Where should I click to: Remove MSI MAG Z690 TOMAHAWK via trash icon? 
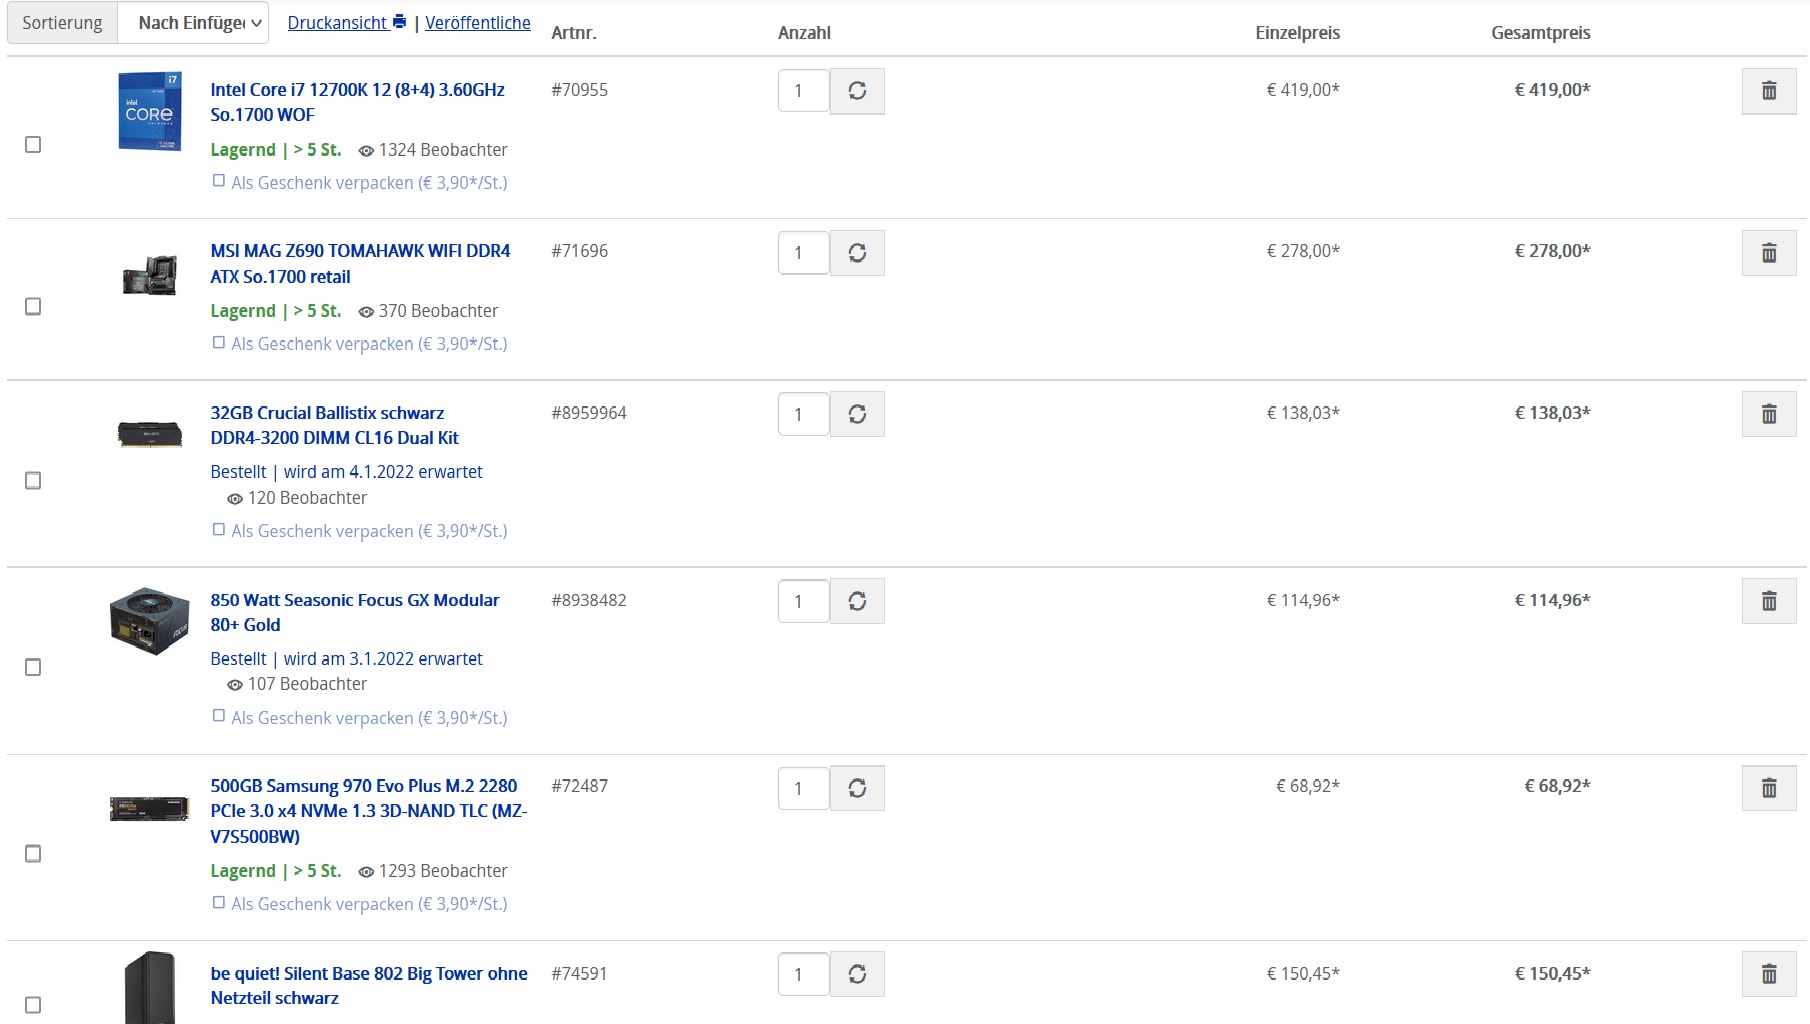(1768, 253)
